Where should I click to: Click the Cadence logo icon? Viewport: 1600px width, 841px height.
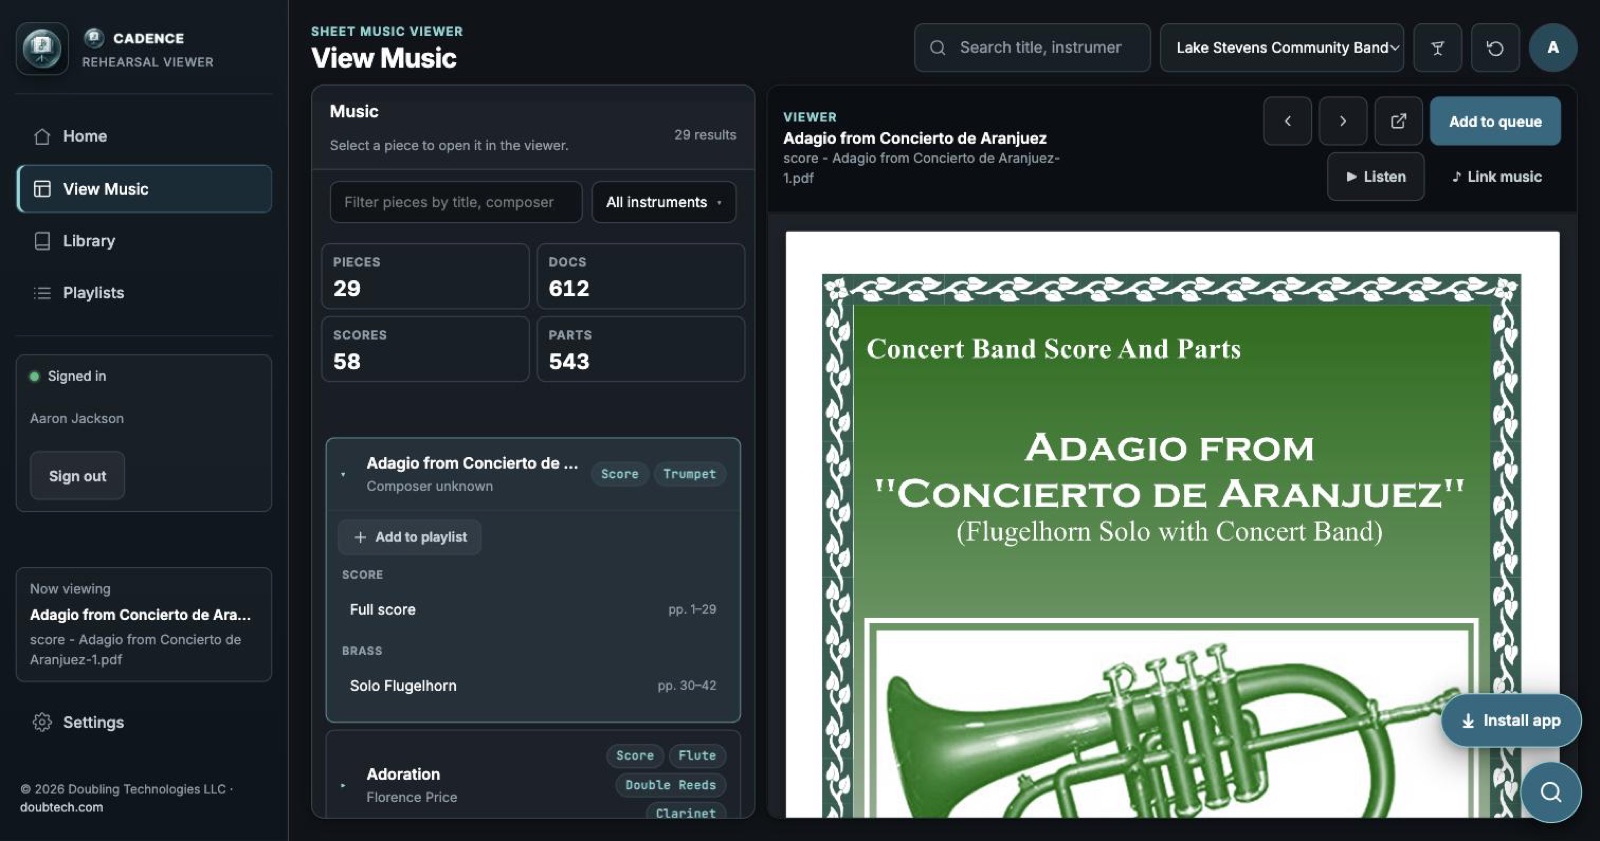tap(42, 48)
